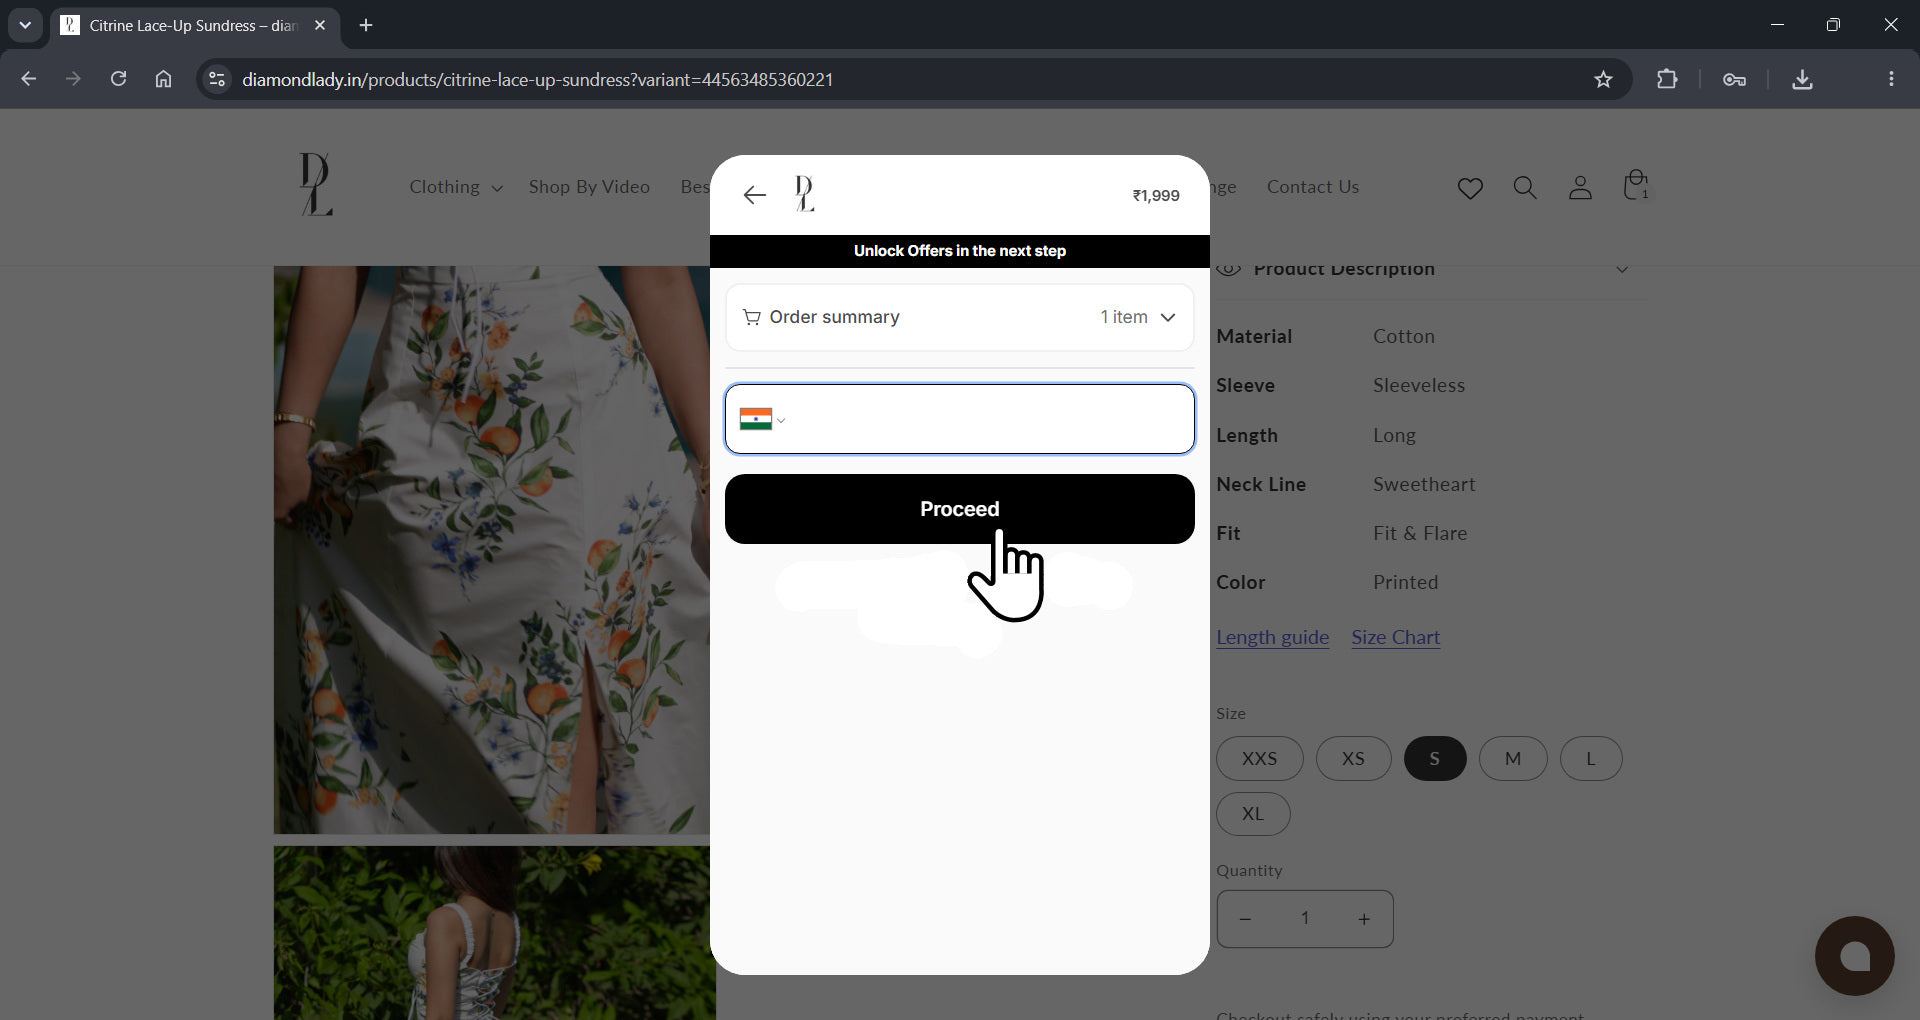Viewport: 1920px width, 1020px height.
Task: Reload the page
Action: pyautogui.click(x=118, y=79)
